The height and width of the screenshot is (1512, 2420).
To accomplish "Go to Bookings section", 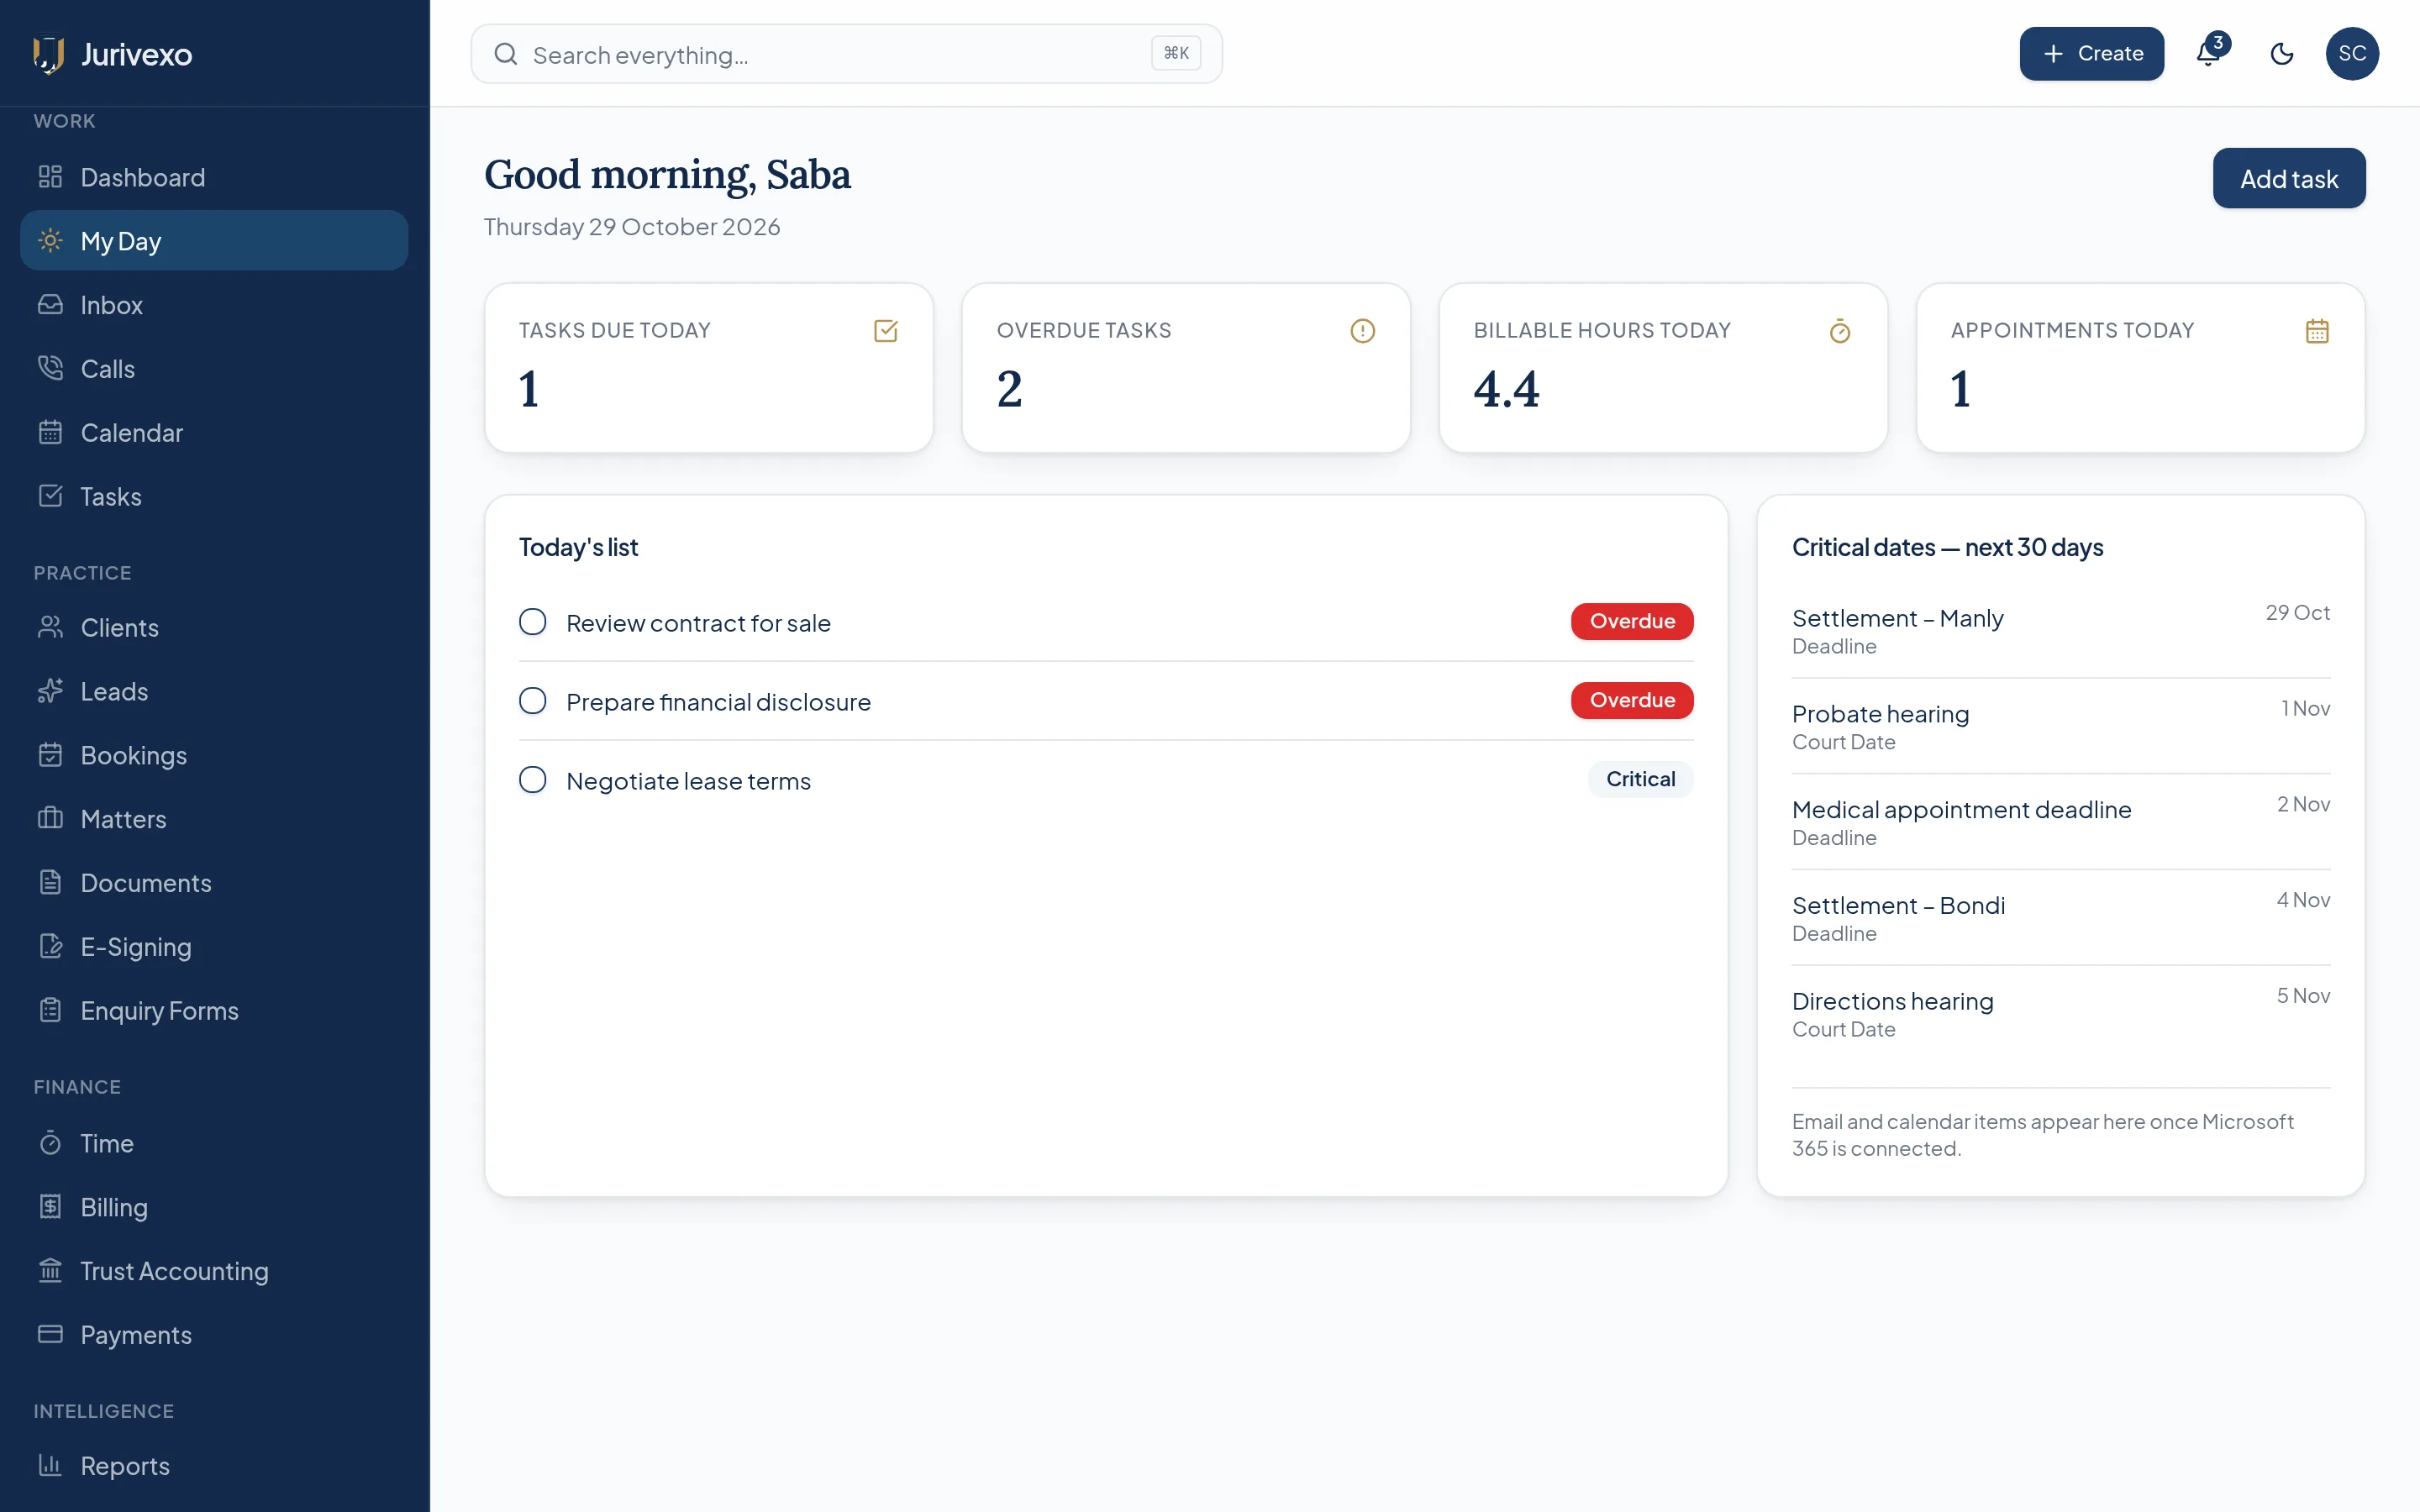I will pos(214,755).
